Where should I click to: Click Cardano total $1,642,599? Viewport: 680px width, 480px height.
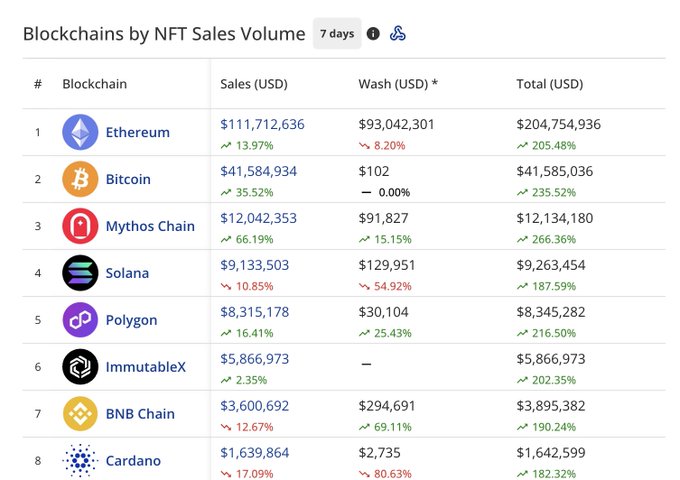pos(551,452)
